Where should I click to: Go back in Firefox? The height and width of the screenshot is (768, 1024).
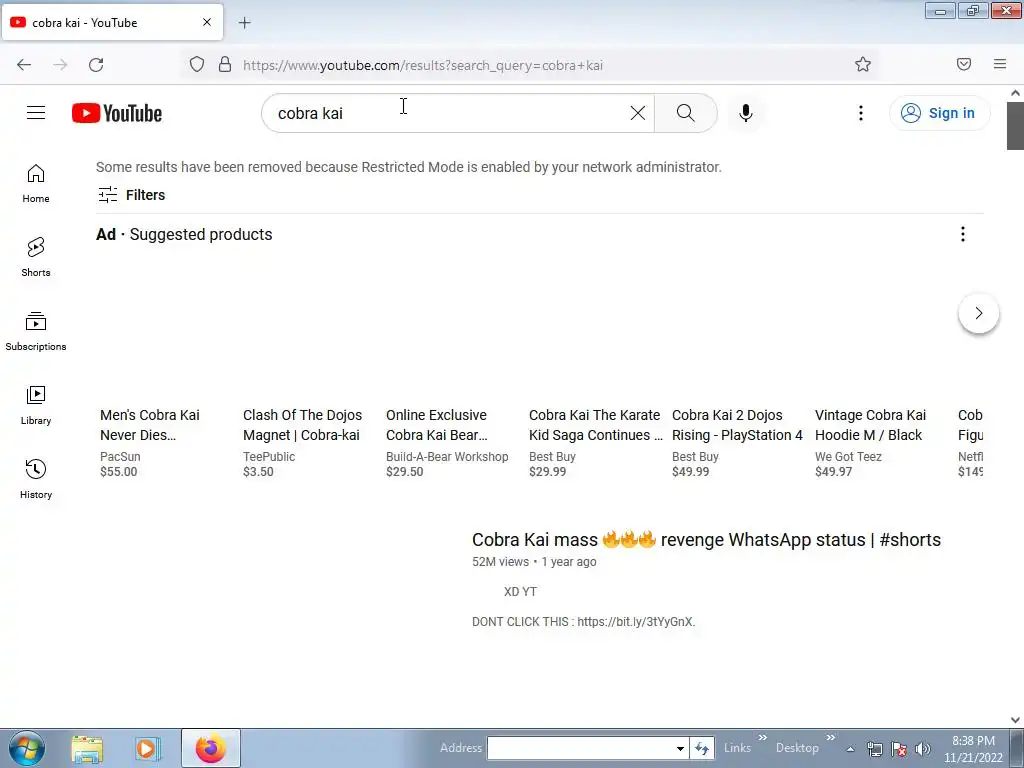24,65
